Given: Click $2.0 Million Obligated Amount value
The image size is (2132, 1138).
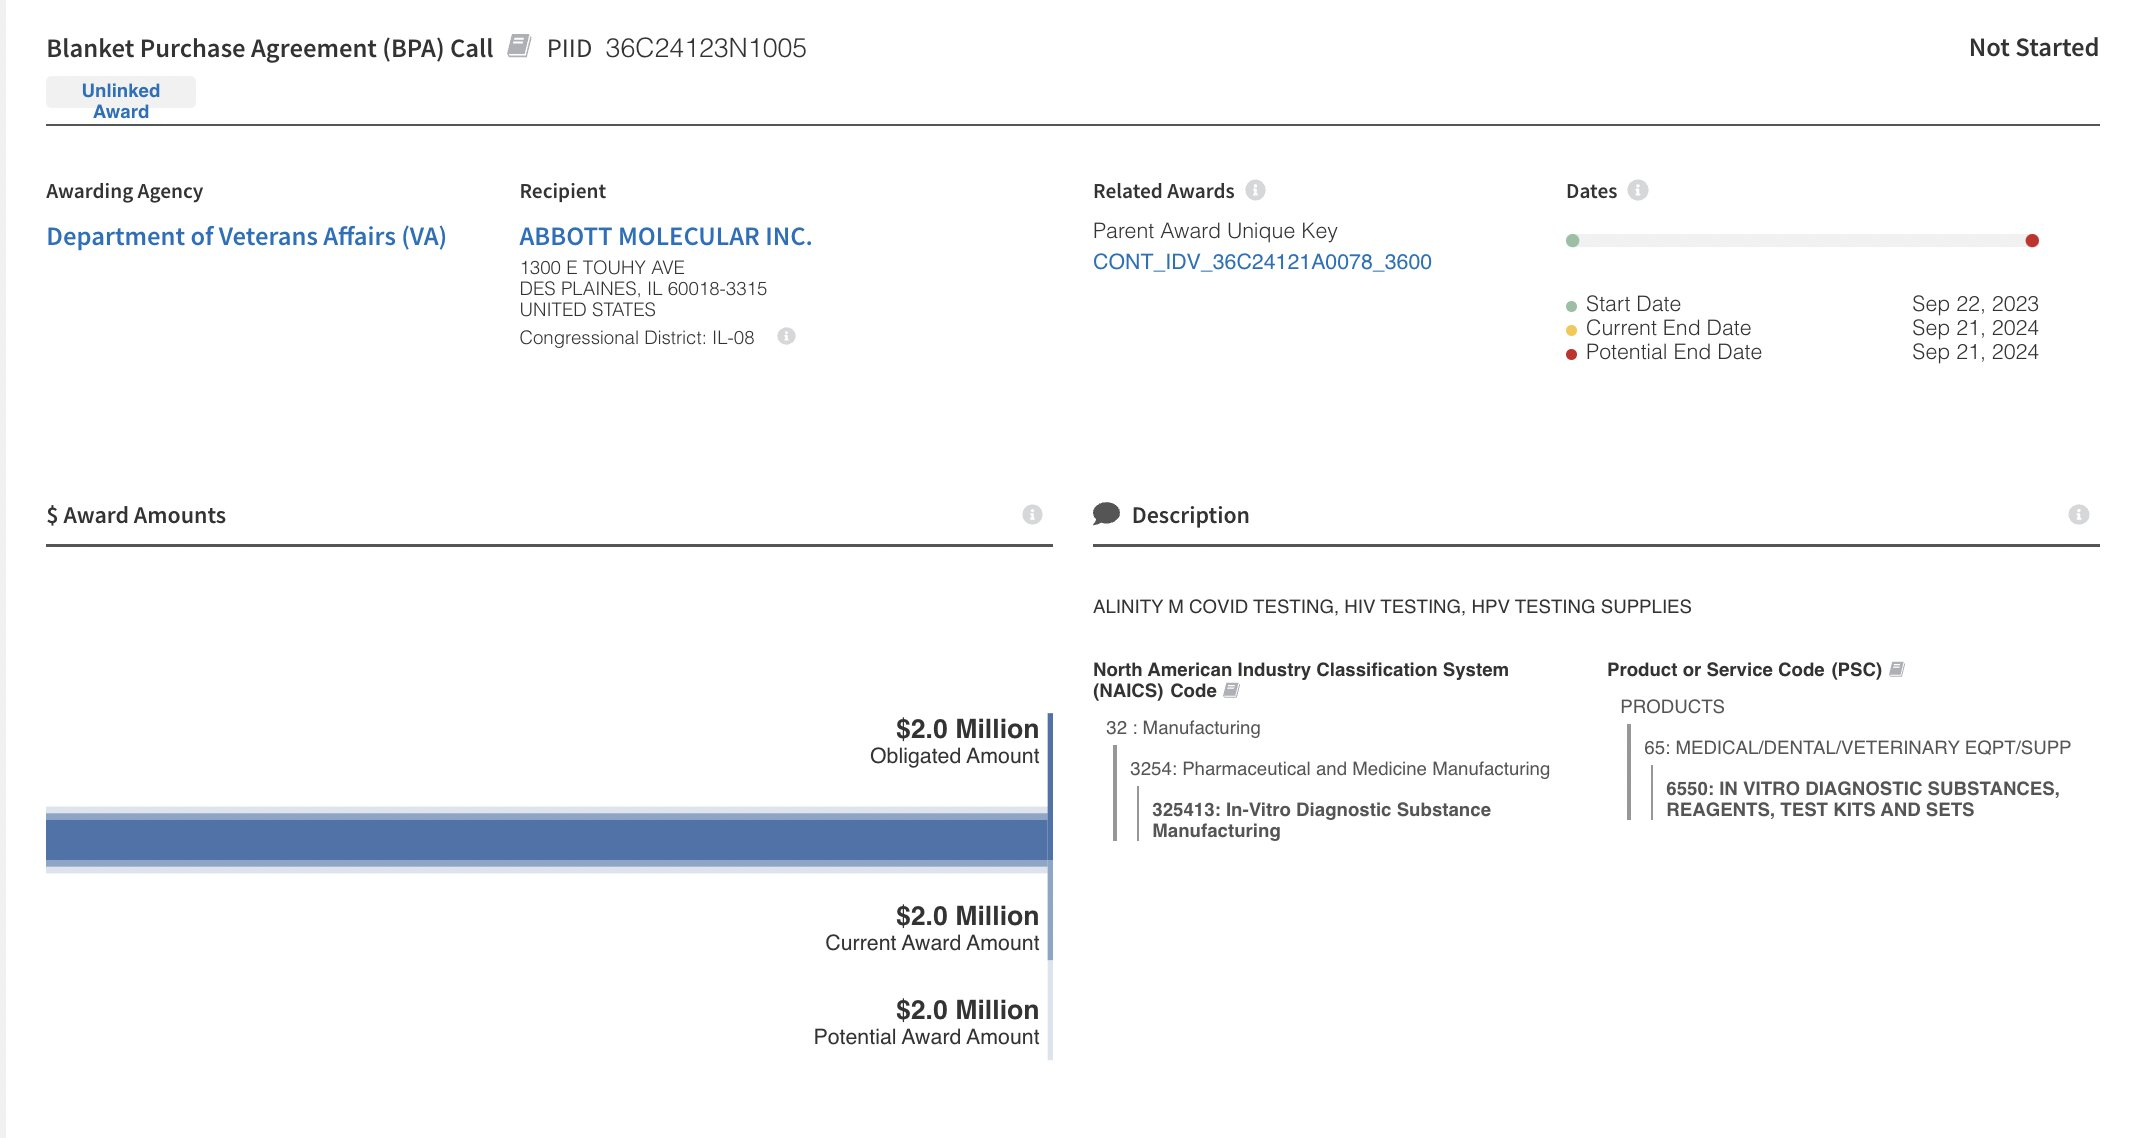Looking at the screenshot, I should [x=967, y=728].
